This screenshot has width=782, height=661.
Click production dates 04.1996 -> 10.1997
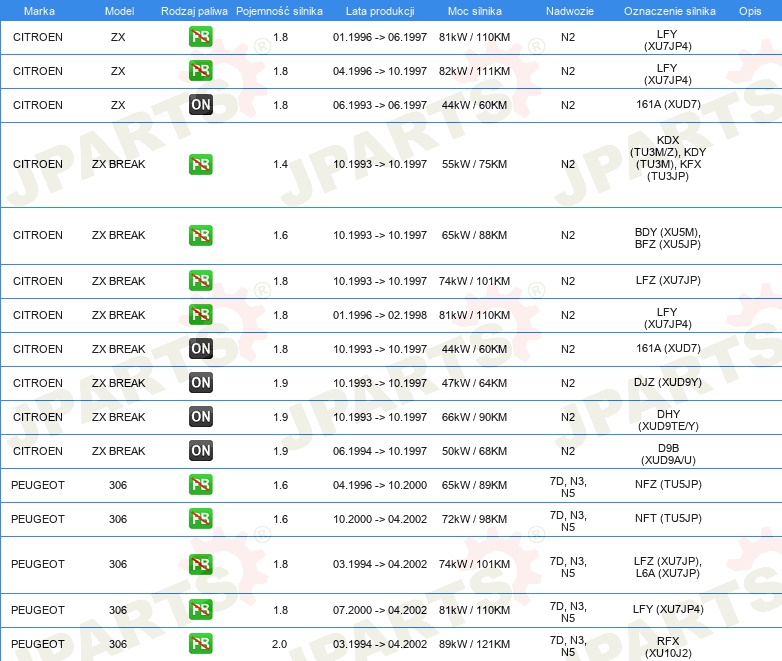(380, 71)
